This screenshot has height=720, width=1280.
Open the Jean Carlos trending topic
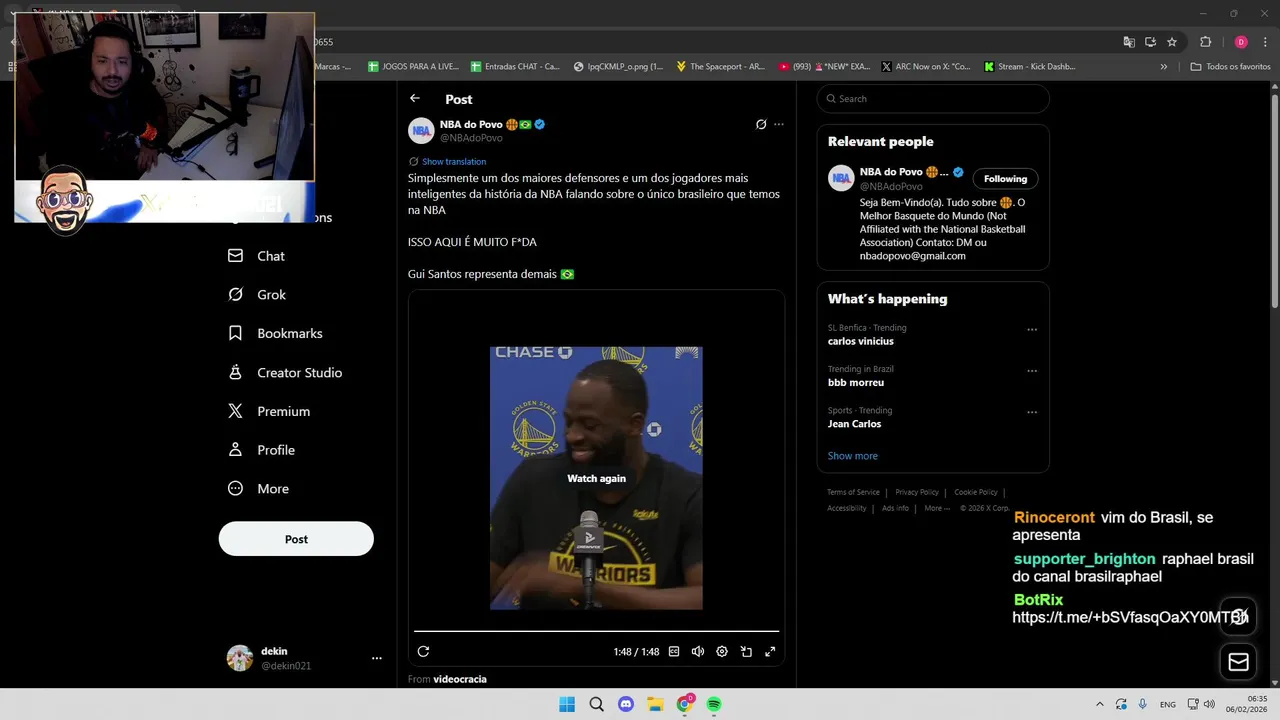[854, 424]
